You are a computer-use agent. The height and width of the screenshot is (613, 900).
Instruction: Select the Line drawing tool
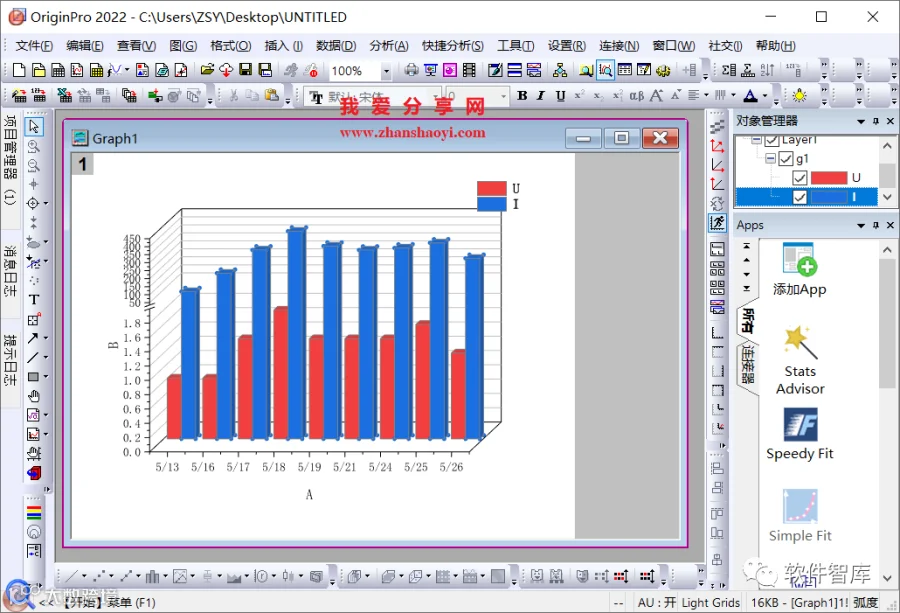[33, 357]
